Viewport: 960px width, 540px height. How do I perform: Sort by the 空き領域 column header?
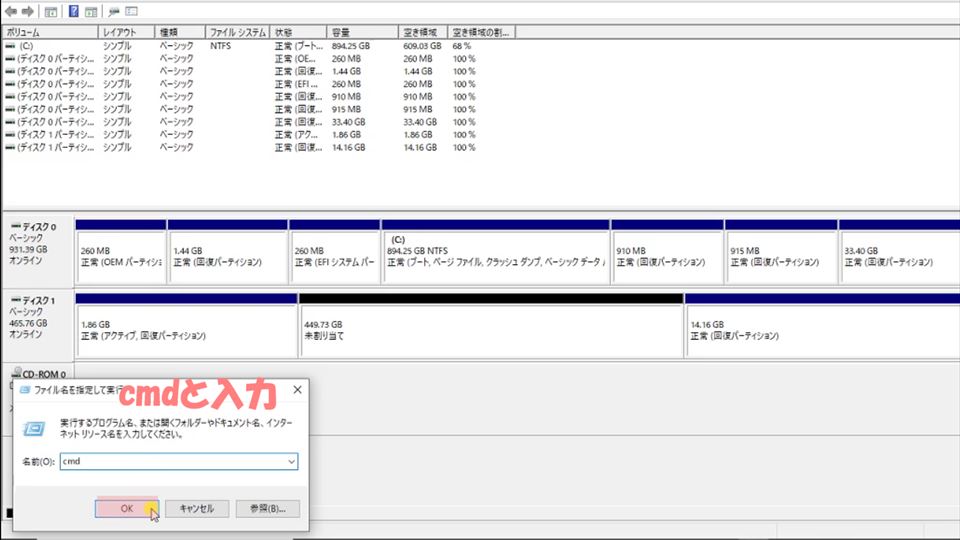click(x=423, y=32)
